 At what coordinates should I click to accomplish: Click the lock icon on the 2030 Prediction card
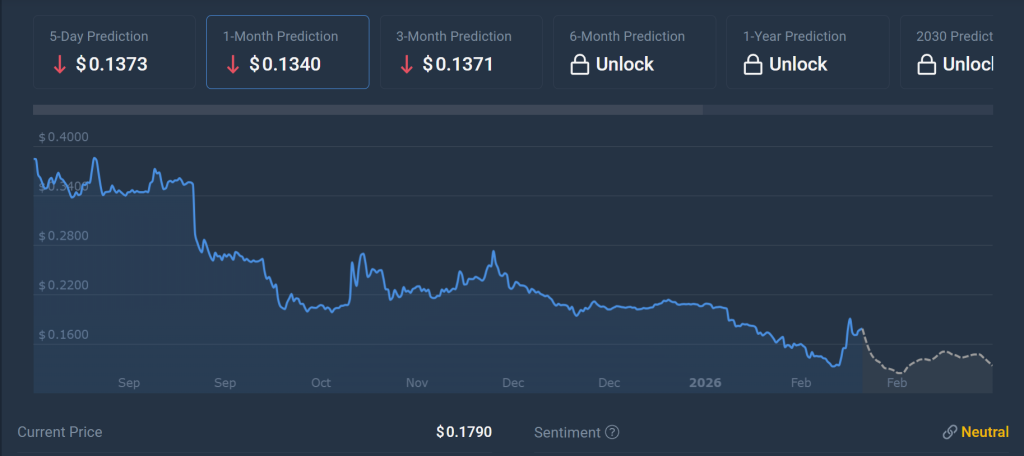point(925,65)
